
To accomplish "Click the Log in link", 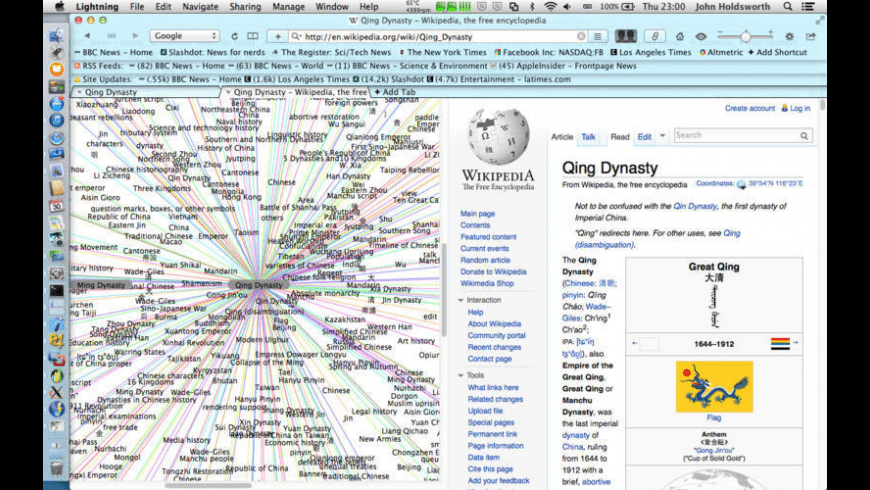I will click(800, 108).
